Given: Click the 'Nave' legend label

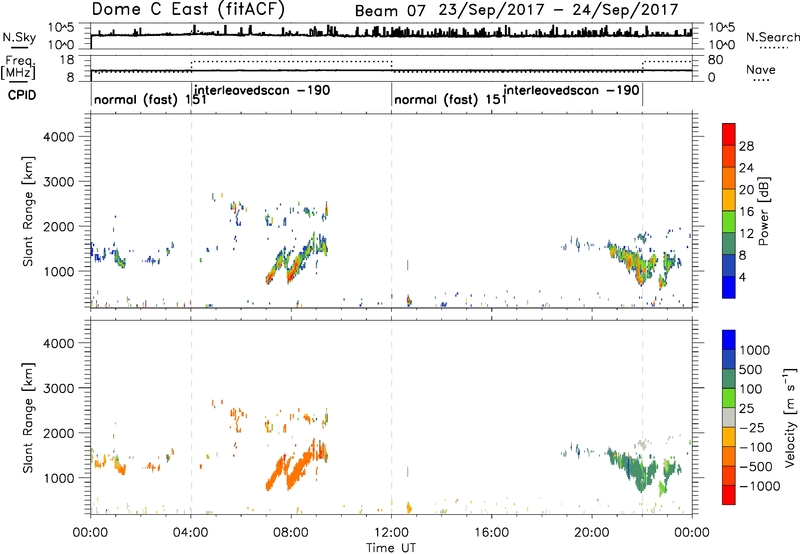Looking at the screenshot, I should tap(761, 70).
